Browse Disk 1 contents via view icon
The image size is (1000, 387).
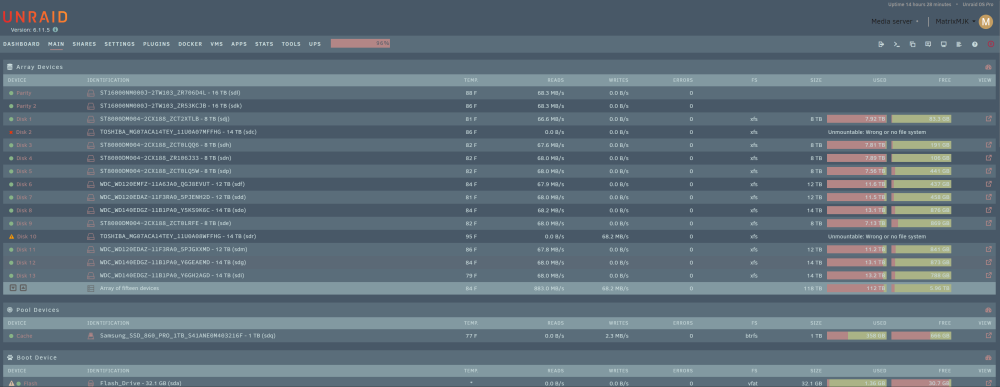click(x=989, y=119)
